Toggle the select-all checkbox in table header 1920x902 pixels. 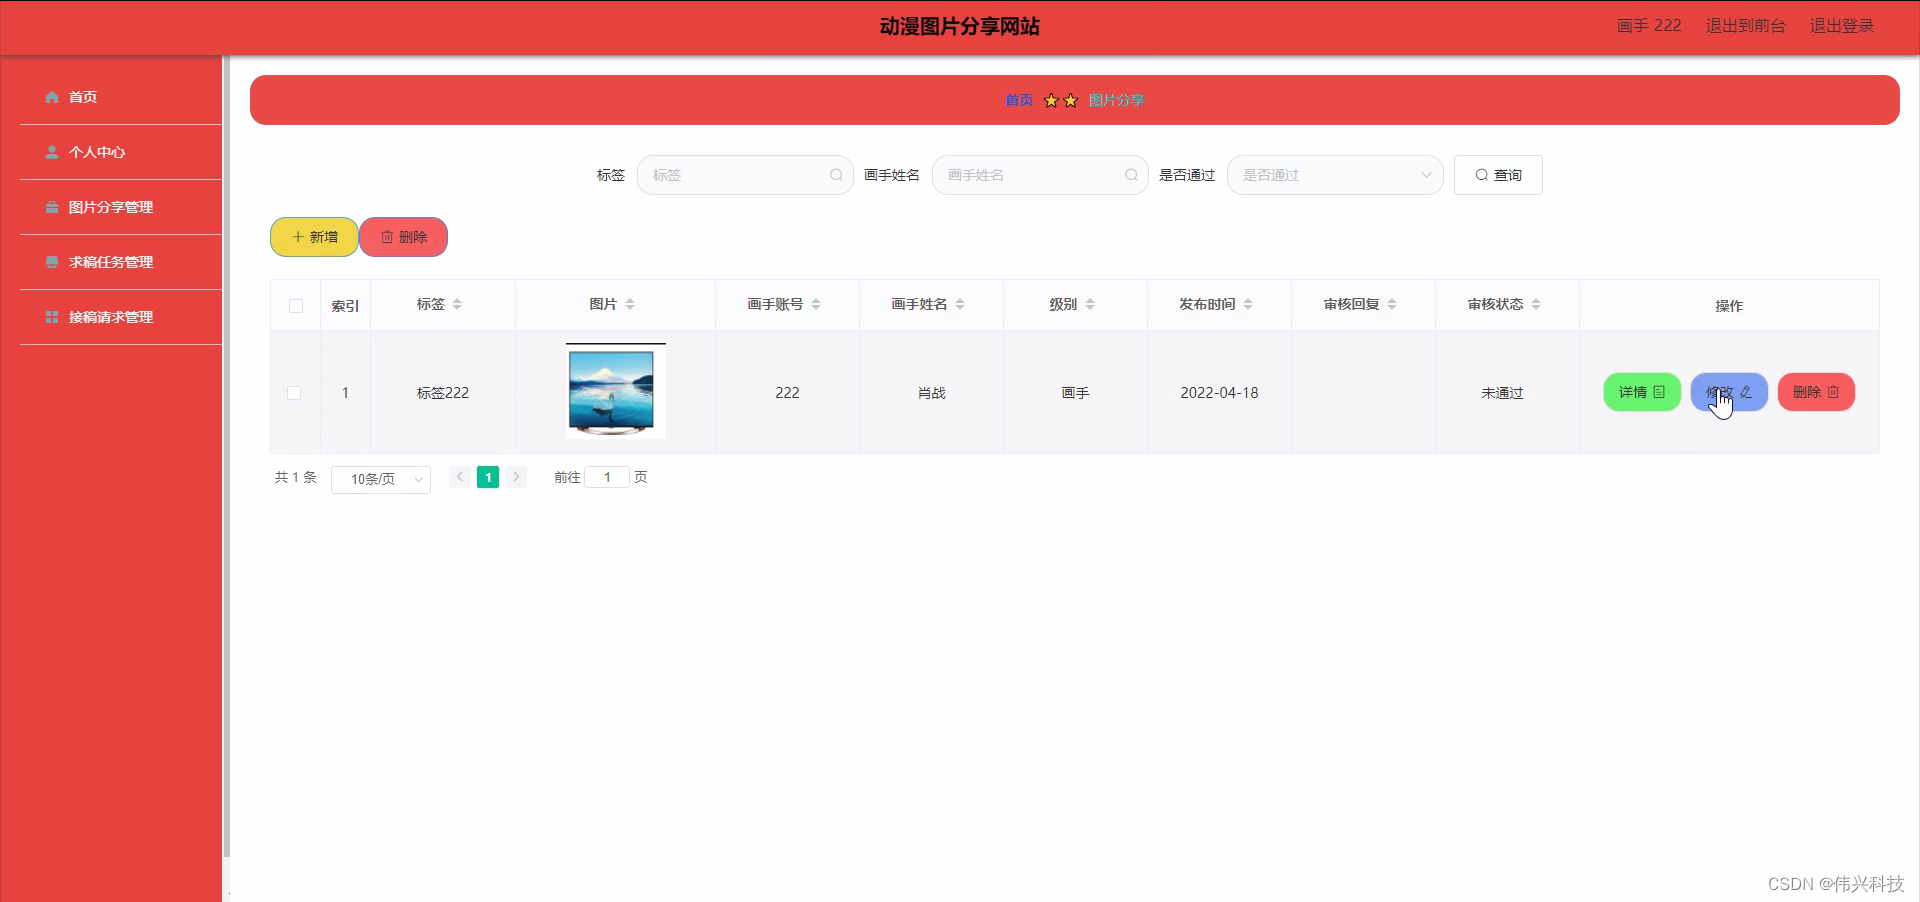point(294,307)
